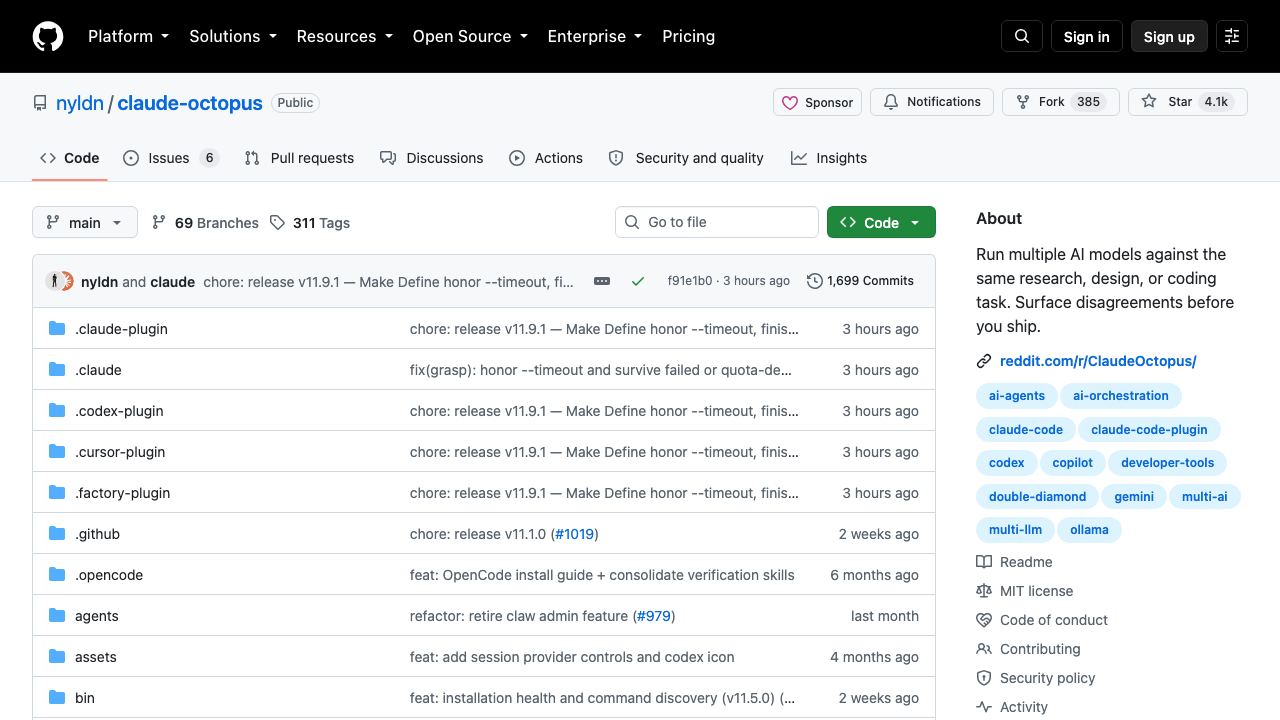Open the assets folder

coord(96,657)
